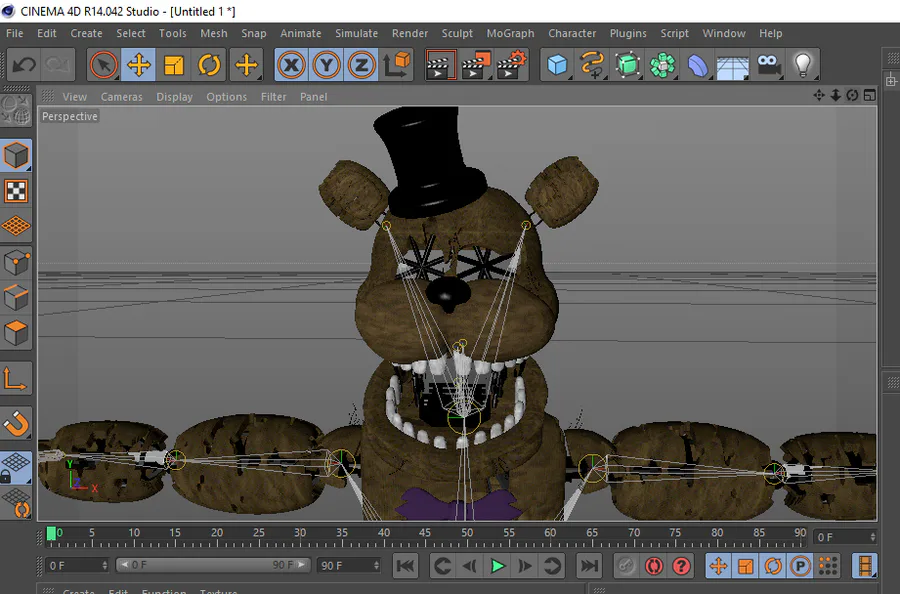Enable Axis mode L-shaped icon
This screenshot has width=900, height=594.
(16, 379)
